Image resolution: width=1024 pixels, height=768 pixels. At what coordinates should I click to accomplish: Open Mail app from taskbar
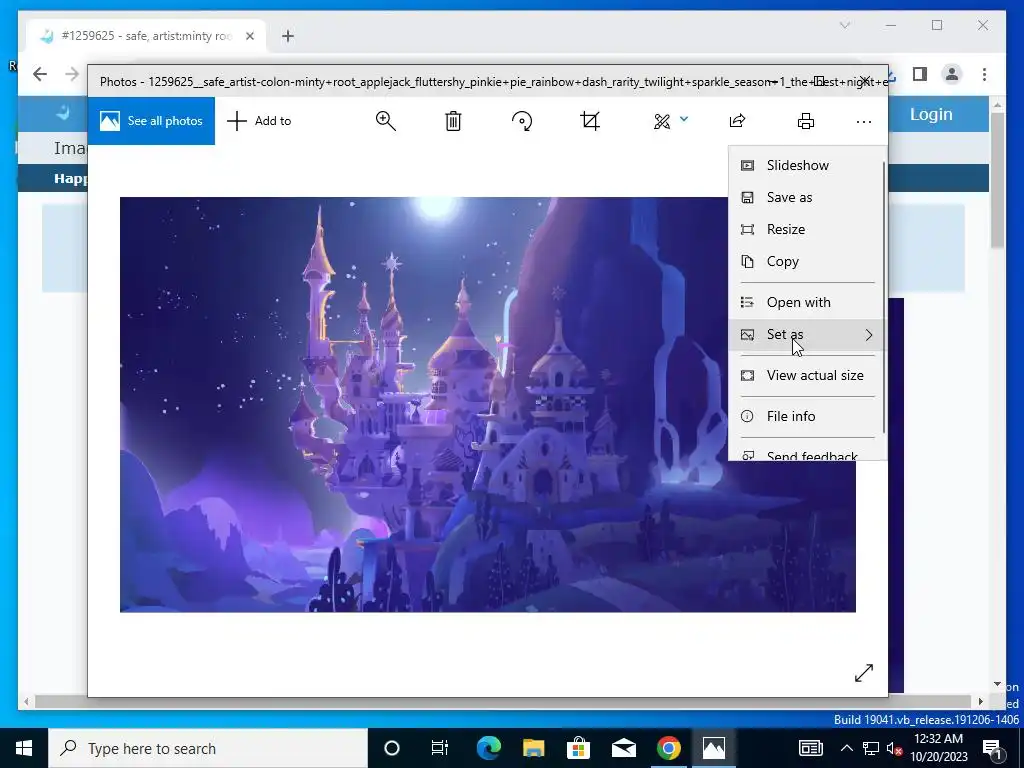624,748
